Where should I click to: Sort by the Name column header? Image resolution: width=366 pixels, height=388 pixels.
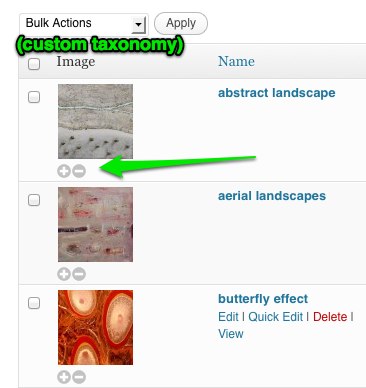click(236, 61)
